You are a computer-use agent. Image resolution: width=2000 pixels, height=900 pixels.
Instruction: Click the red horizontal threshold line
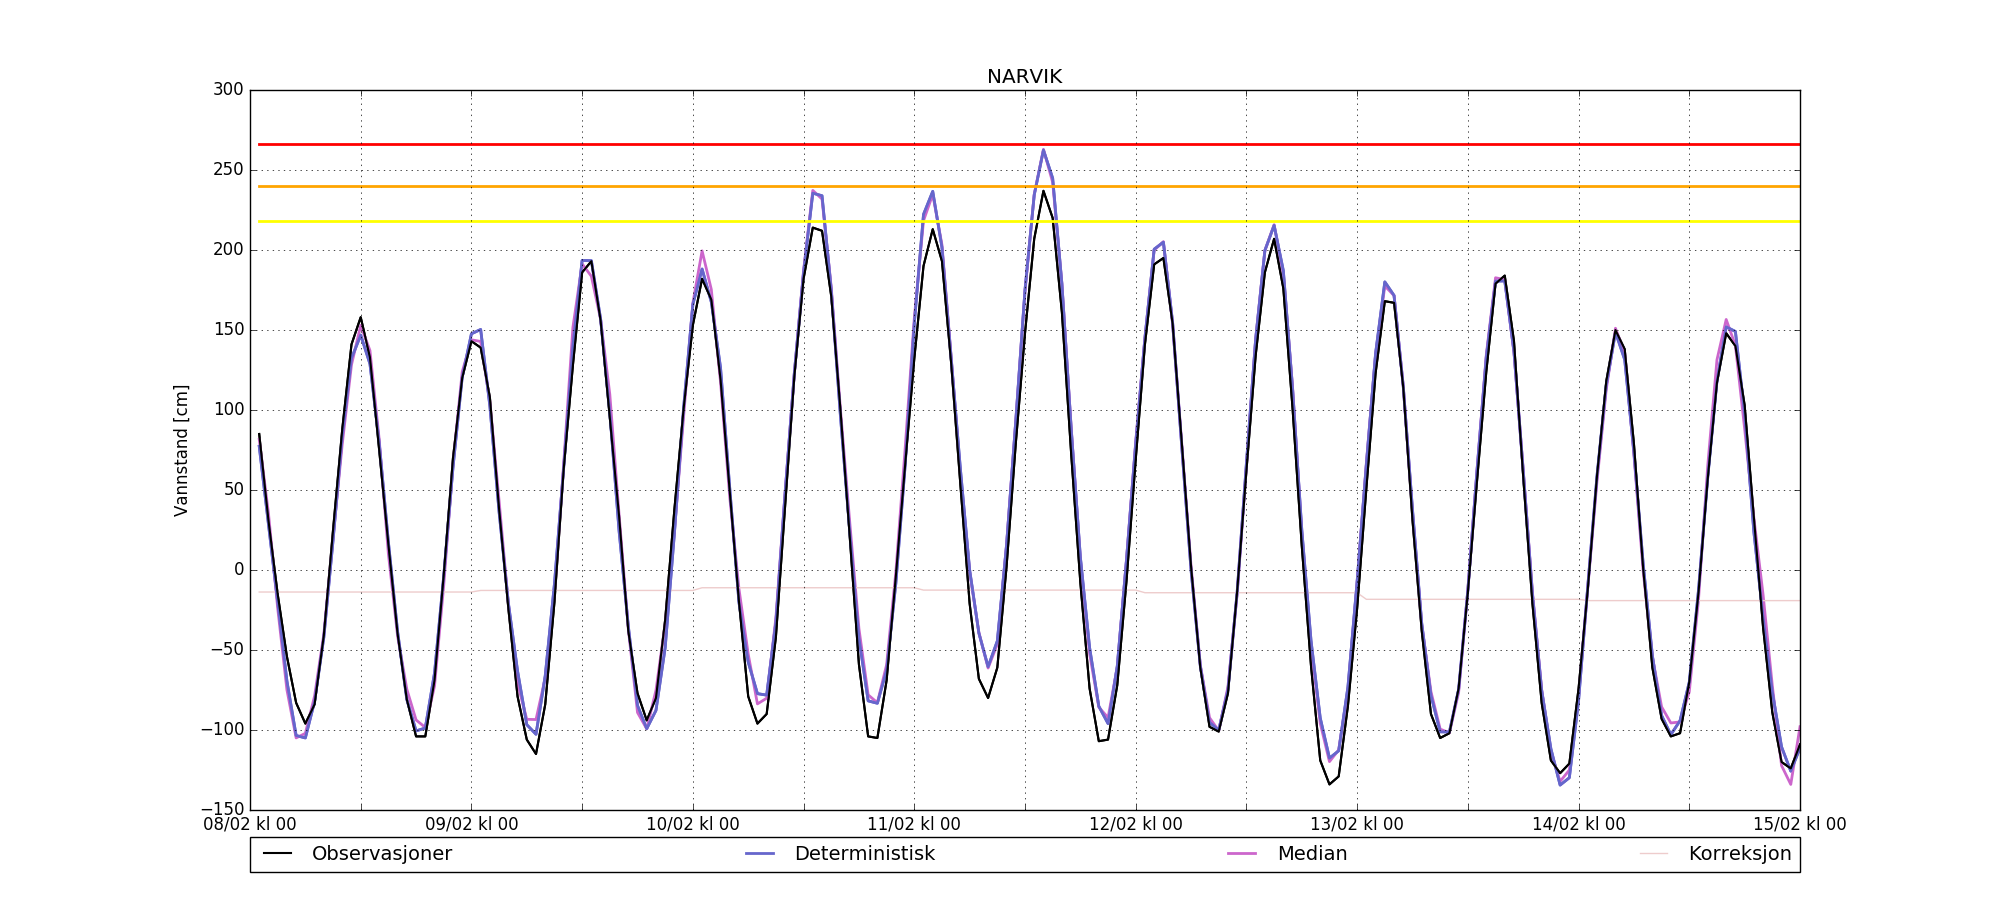tap(1029, 145)
